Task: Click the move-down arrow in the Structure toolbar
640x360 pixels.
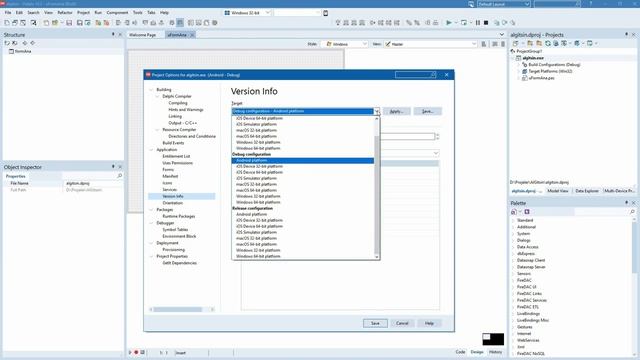Action: click(x=33, y=43)
